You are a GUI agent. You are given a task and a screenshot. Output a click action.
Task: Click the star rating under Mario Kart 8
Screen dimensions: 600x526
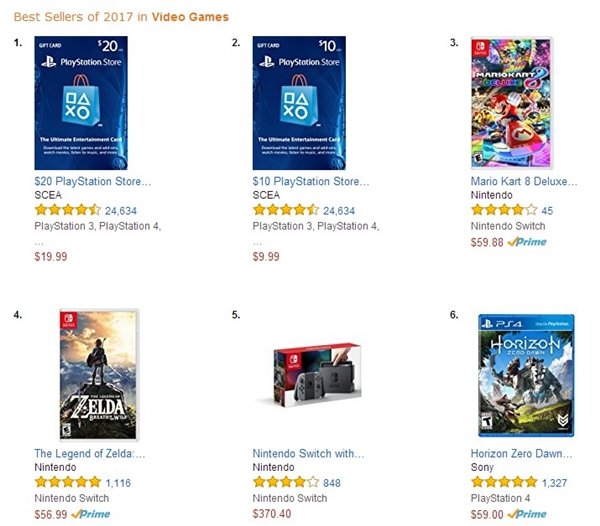(503, 211)
